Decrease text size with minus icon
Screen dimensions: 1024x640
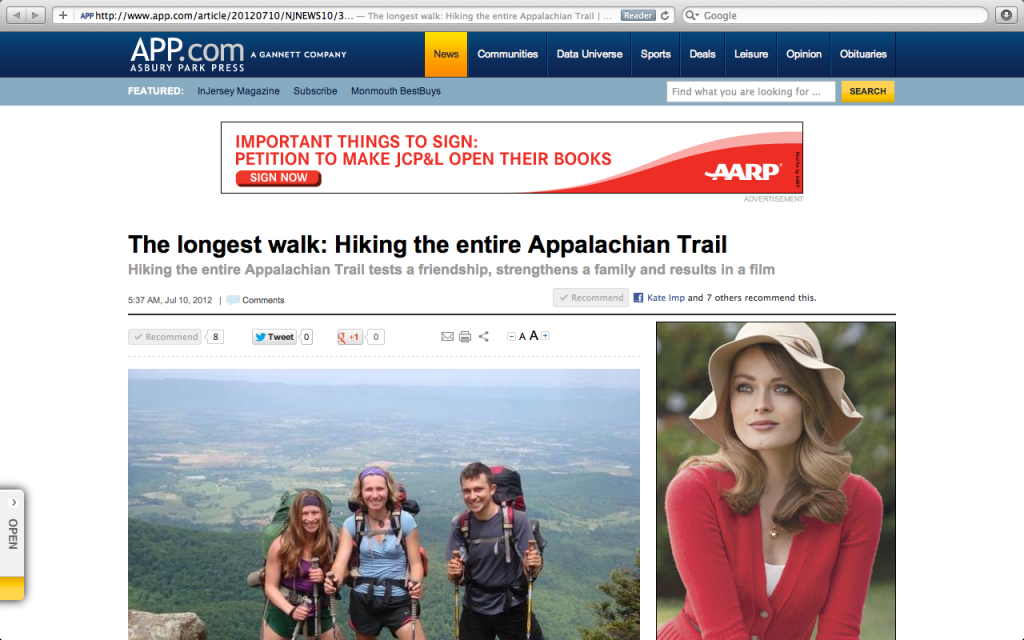(x=511, y=336)
